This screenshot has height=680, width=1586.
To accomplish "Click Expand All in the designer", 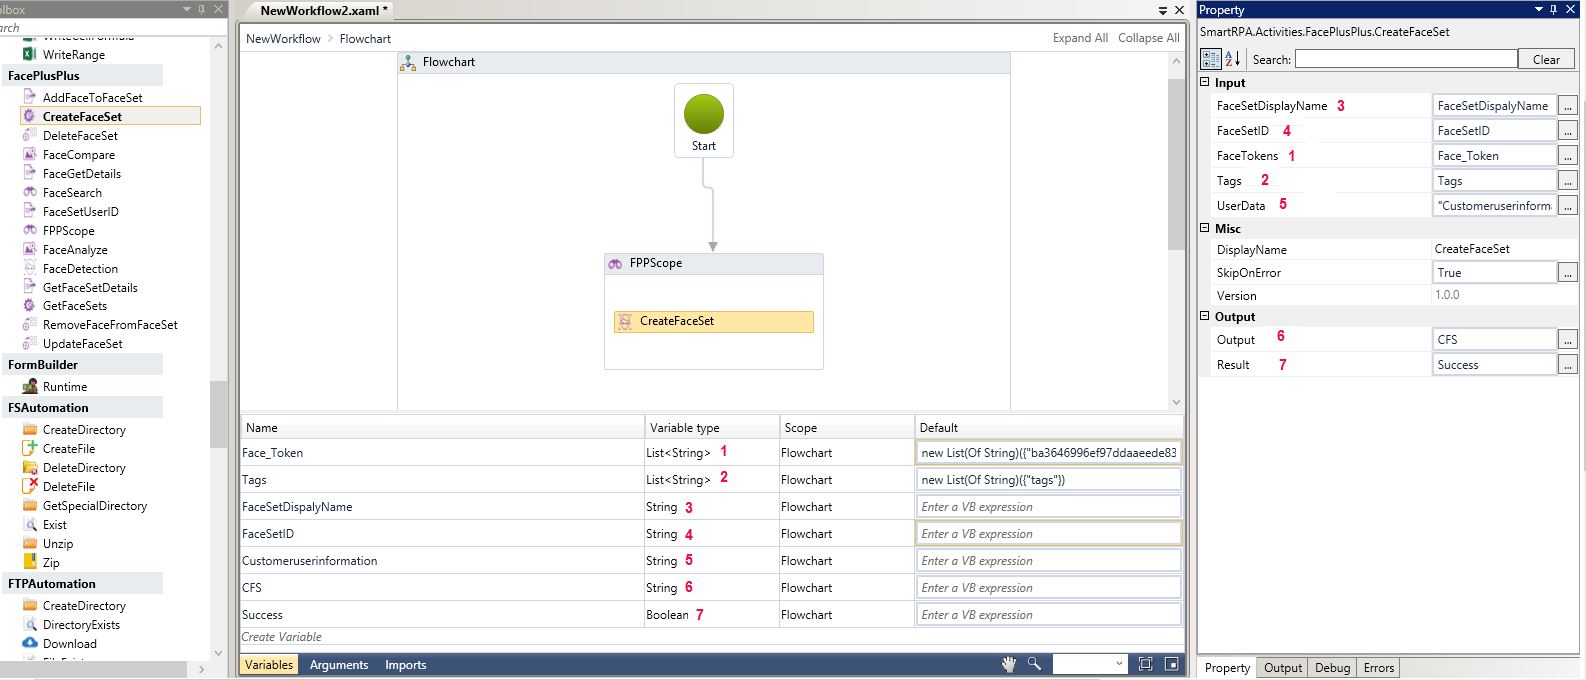I will pyautogui.click(x=1079, y=38).
